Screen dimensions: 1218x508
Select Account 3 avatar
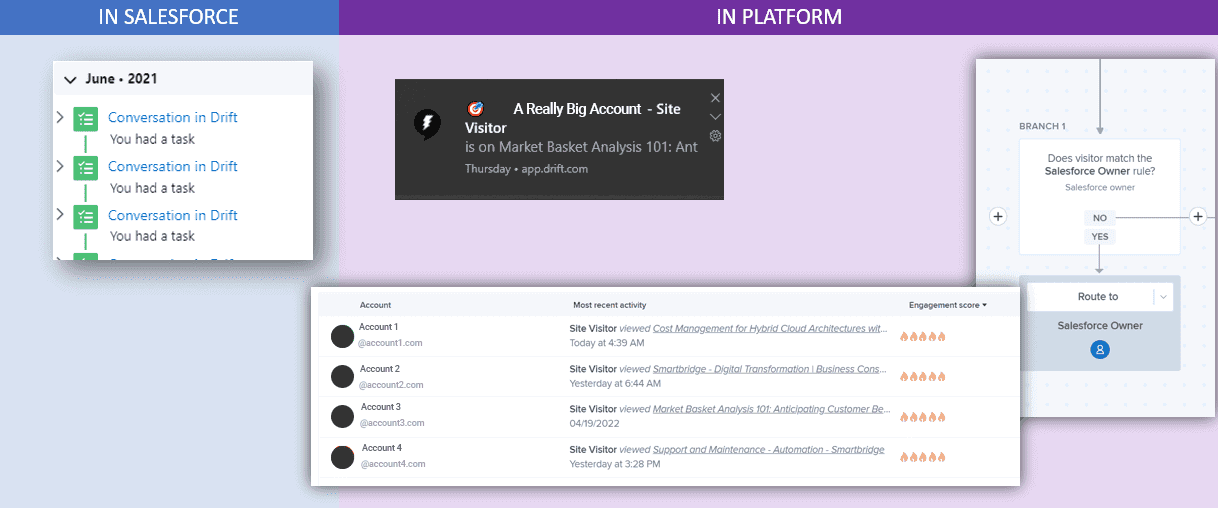(343, 416)
